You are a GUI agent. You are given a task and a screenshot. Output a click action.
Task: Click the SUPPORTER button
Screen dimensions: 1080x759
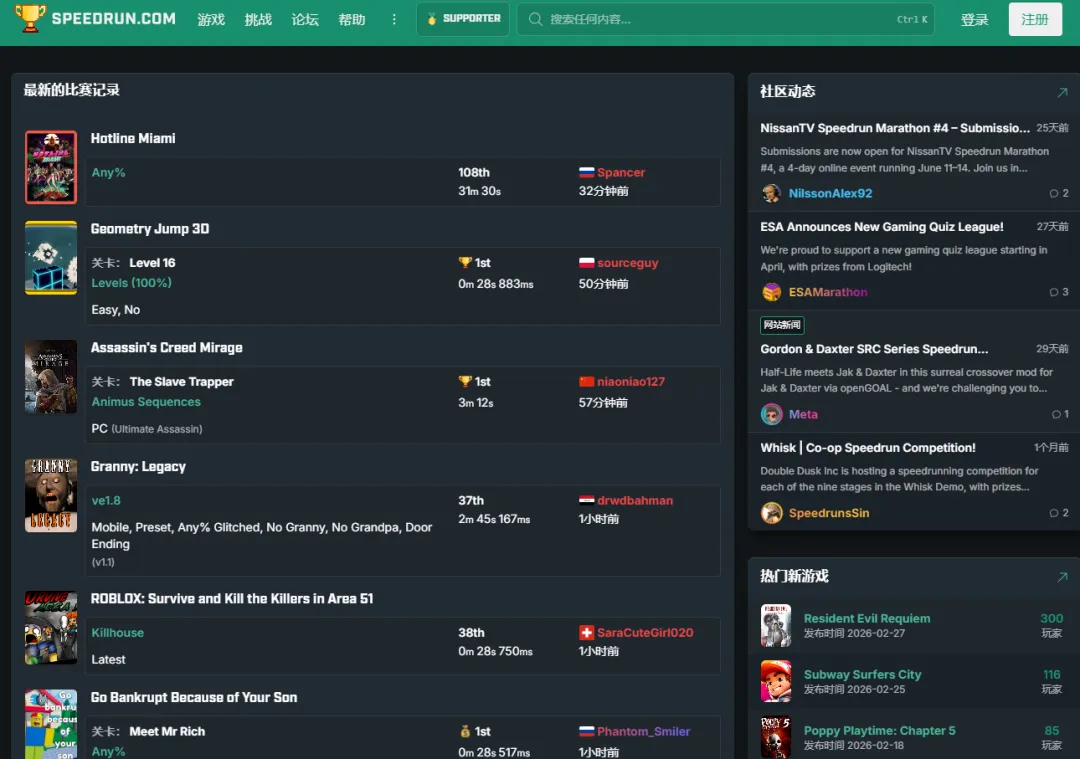(463, 19)
